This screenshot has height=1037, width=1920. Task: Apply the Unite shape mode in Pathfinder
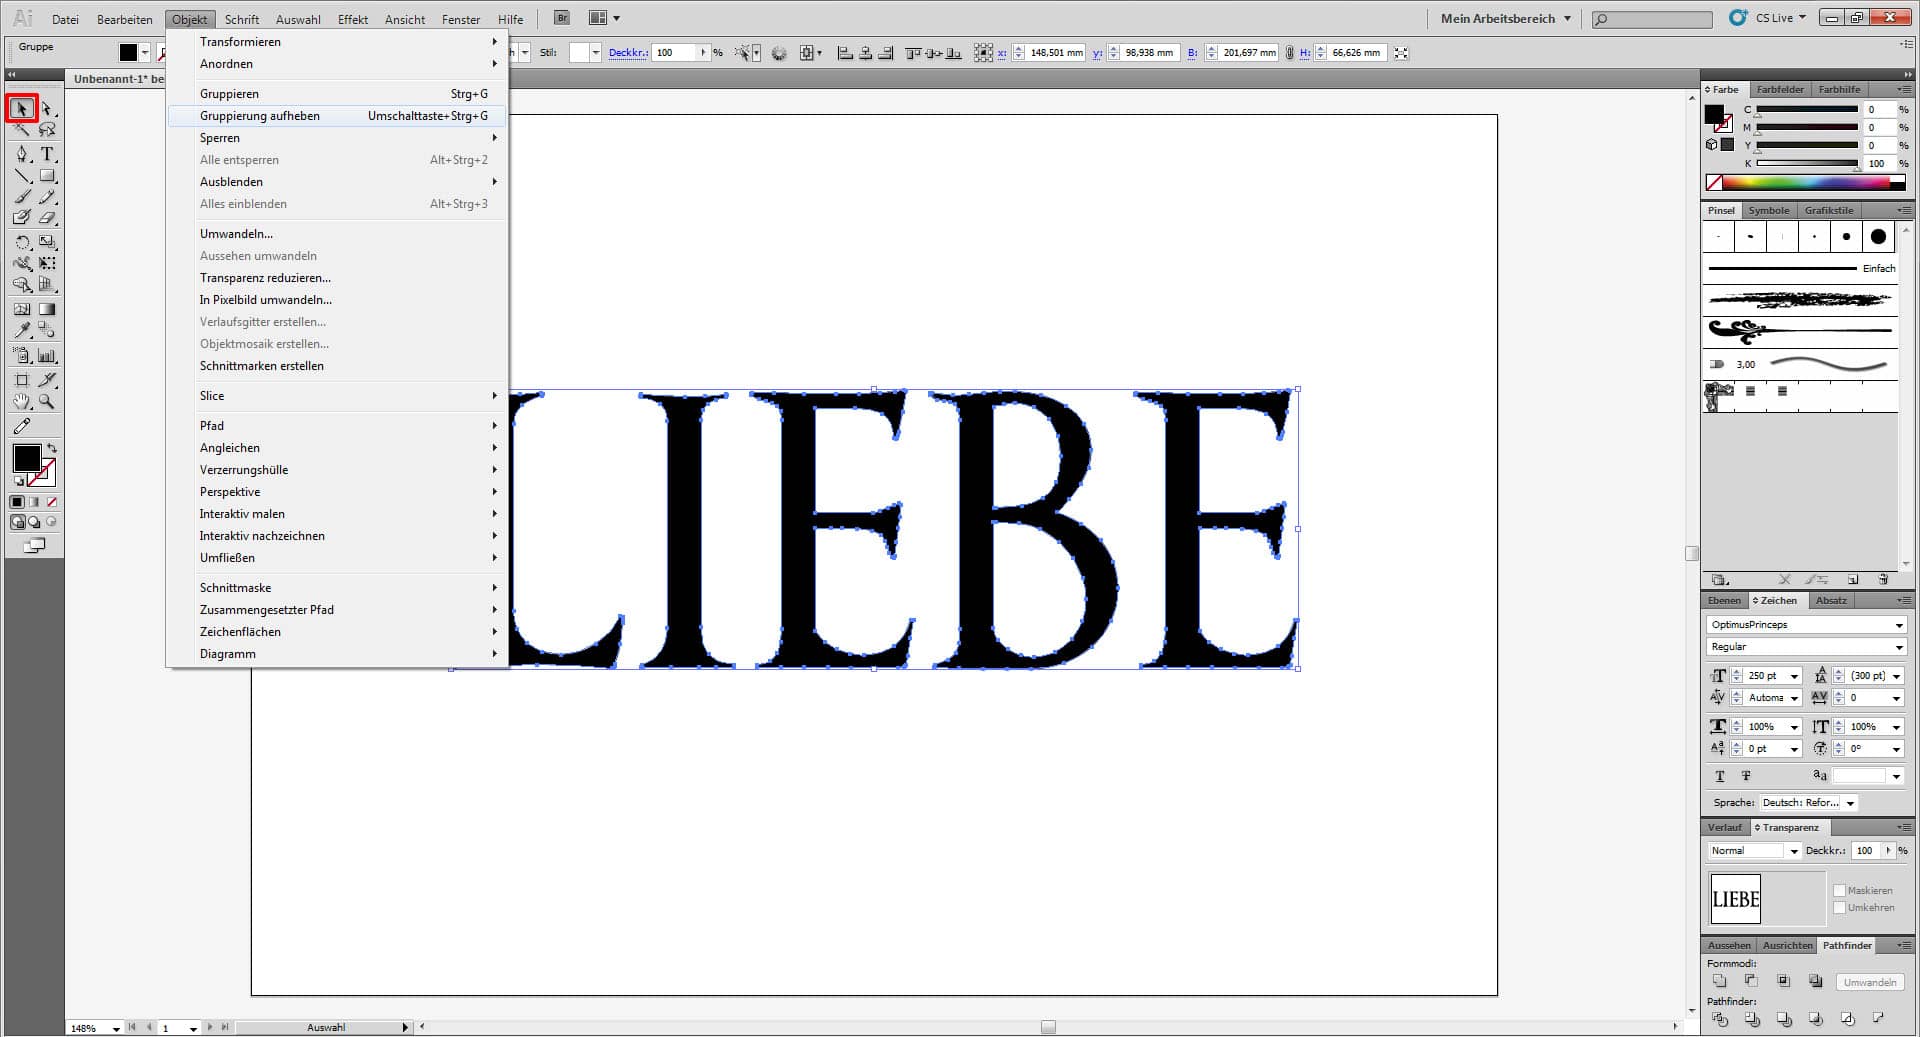(1720, 982)
